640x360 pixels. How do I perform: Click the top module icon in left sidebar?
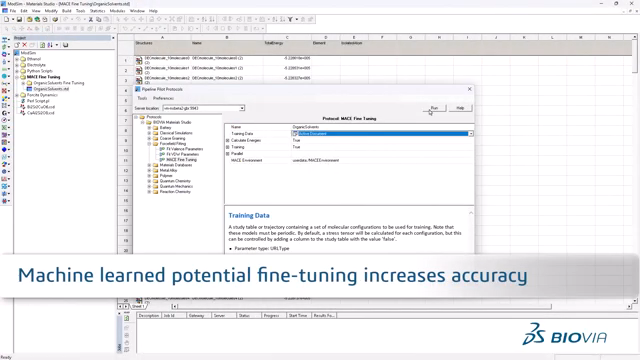click(4, 40)
